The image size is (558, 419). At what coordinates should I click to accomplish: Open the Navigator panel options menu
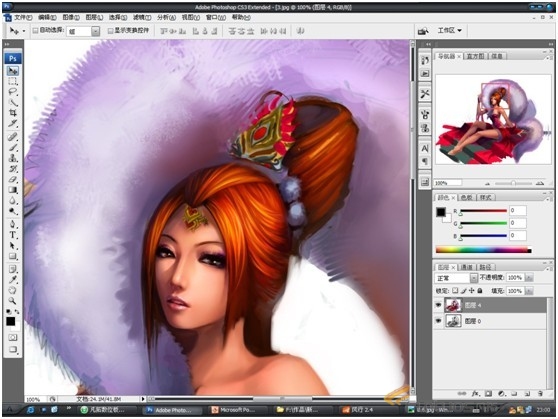[548, 57]
